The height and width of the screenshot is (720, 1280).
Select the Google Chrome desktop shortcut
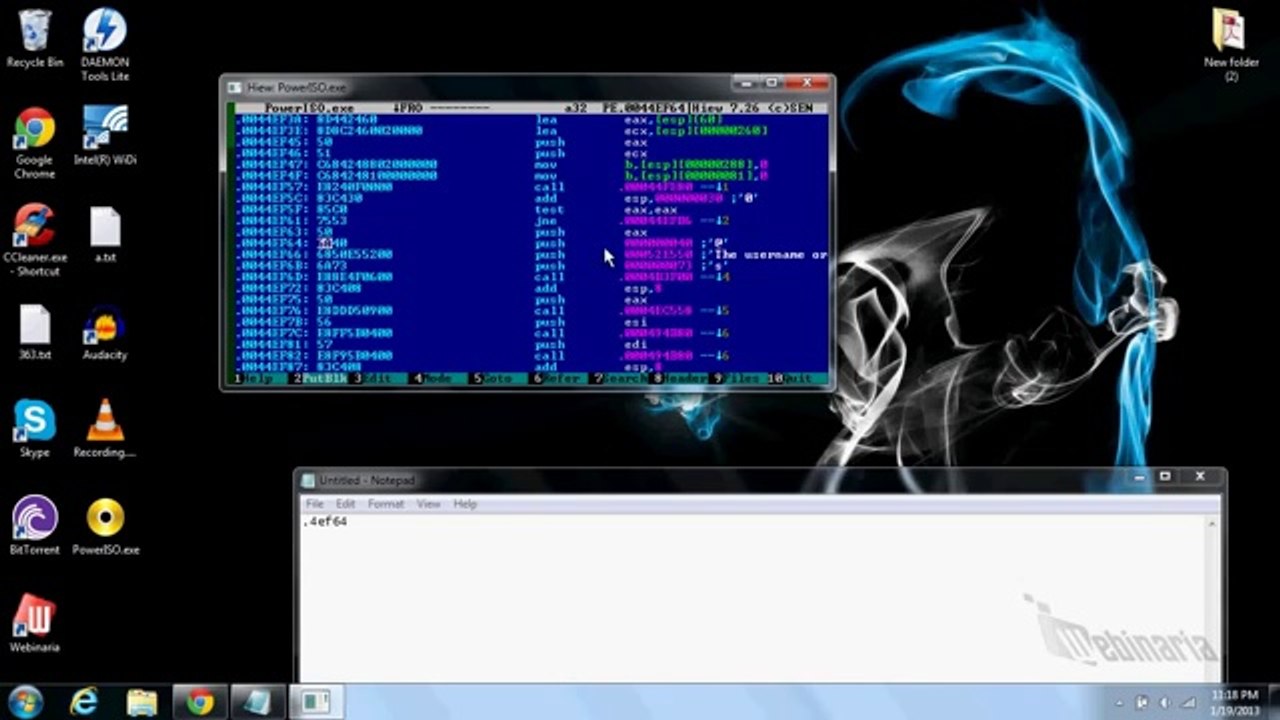click(35, 143)
